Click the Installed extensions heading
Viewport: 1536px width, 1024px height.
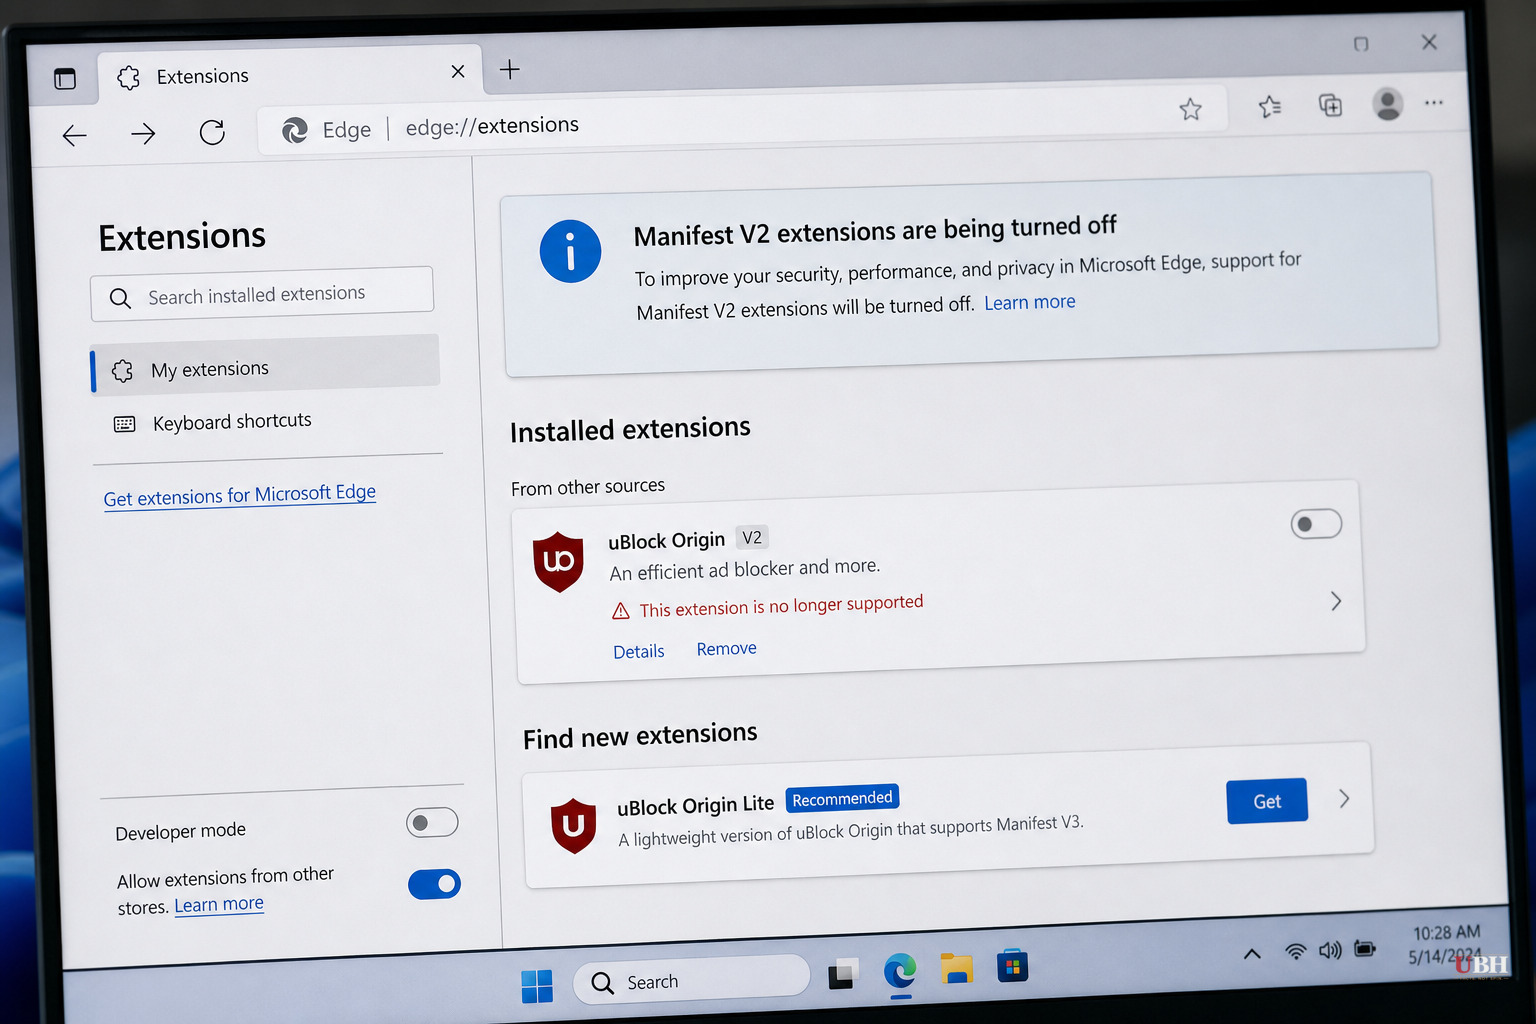point(630,430)
